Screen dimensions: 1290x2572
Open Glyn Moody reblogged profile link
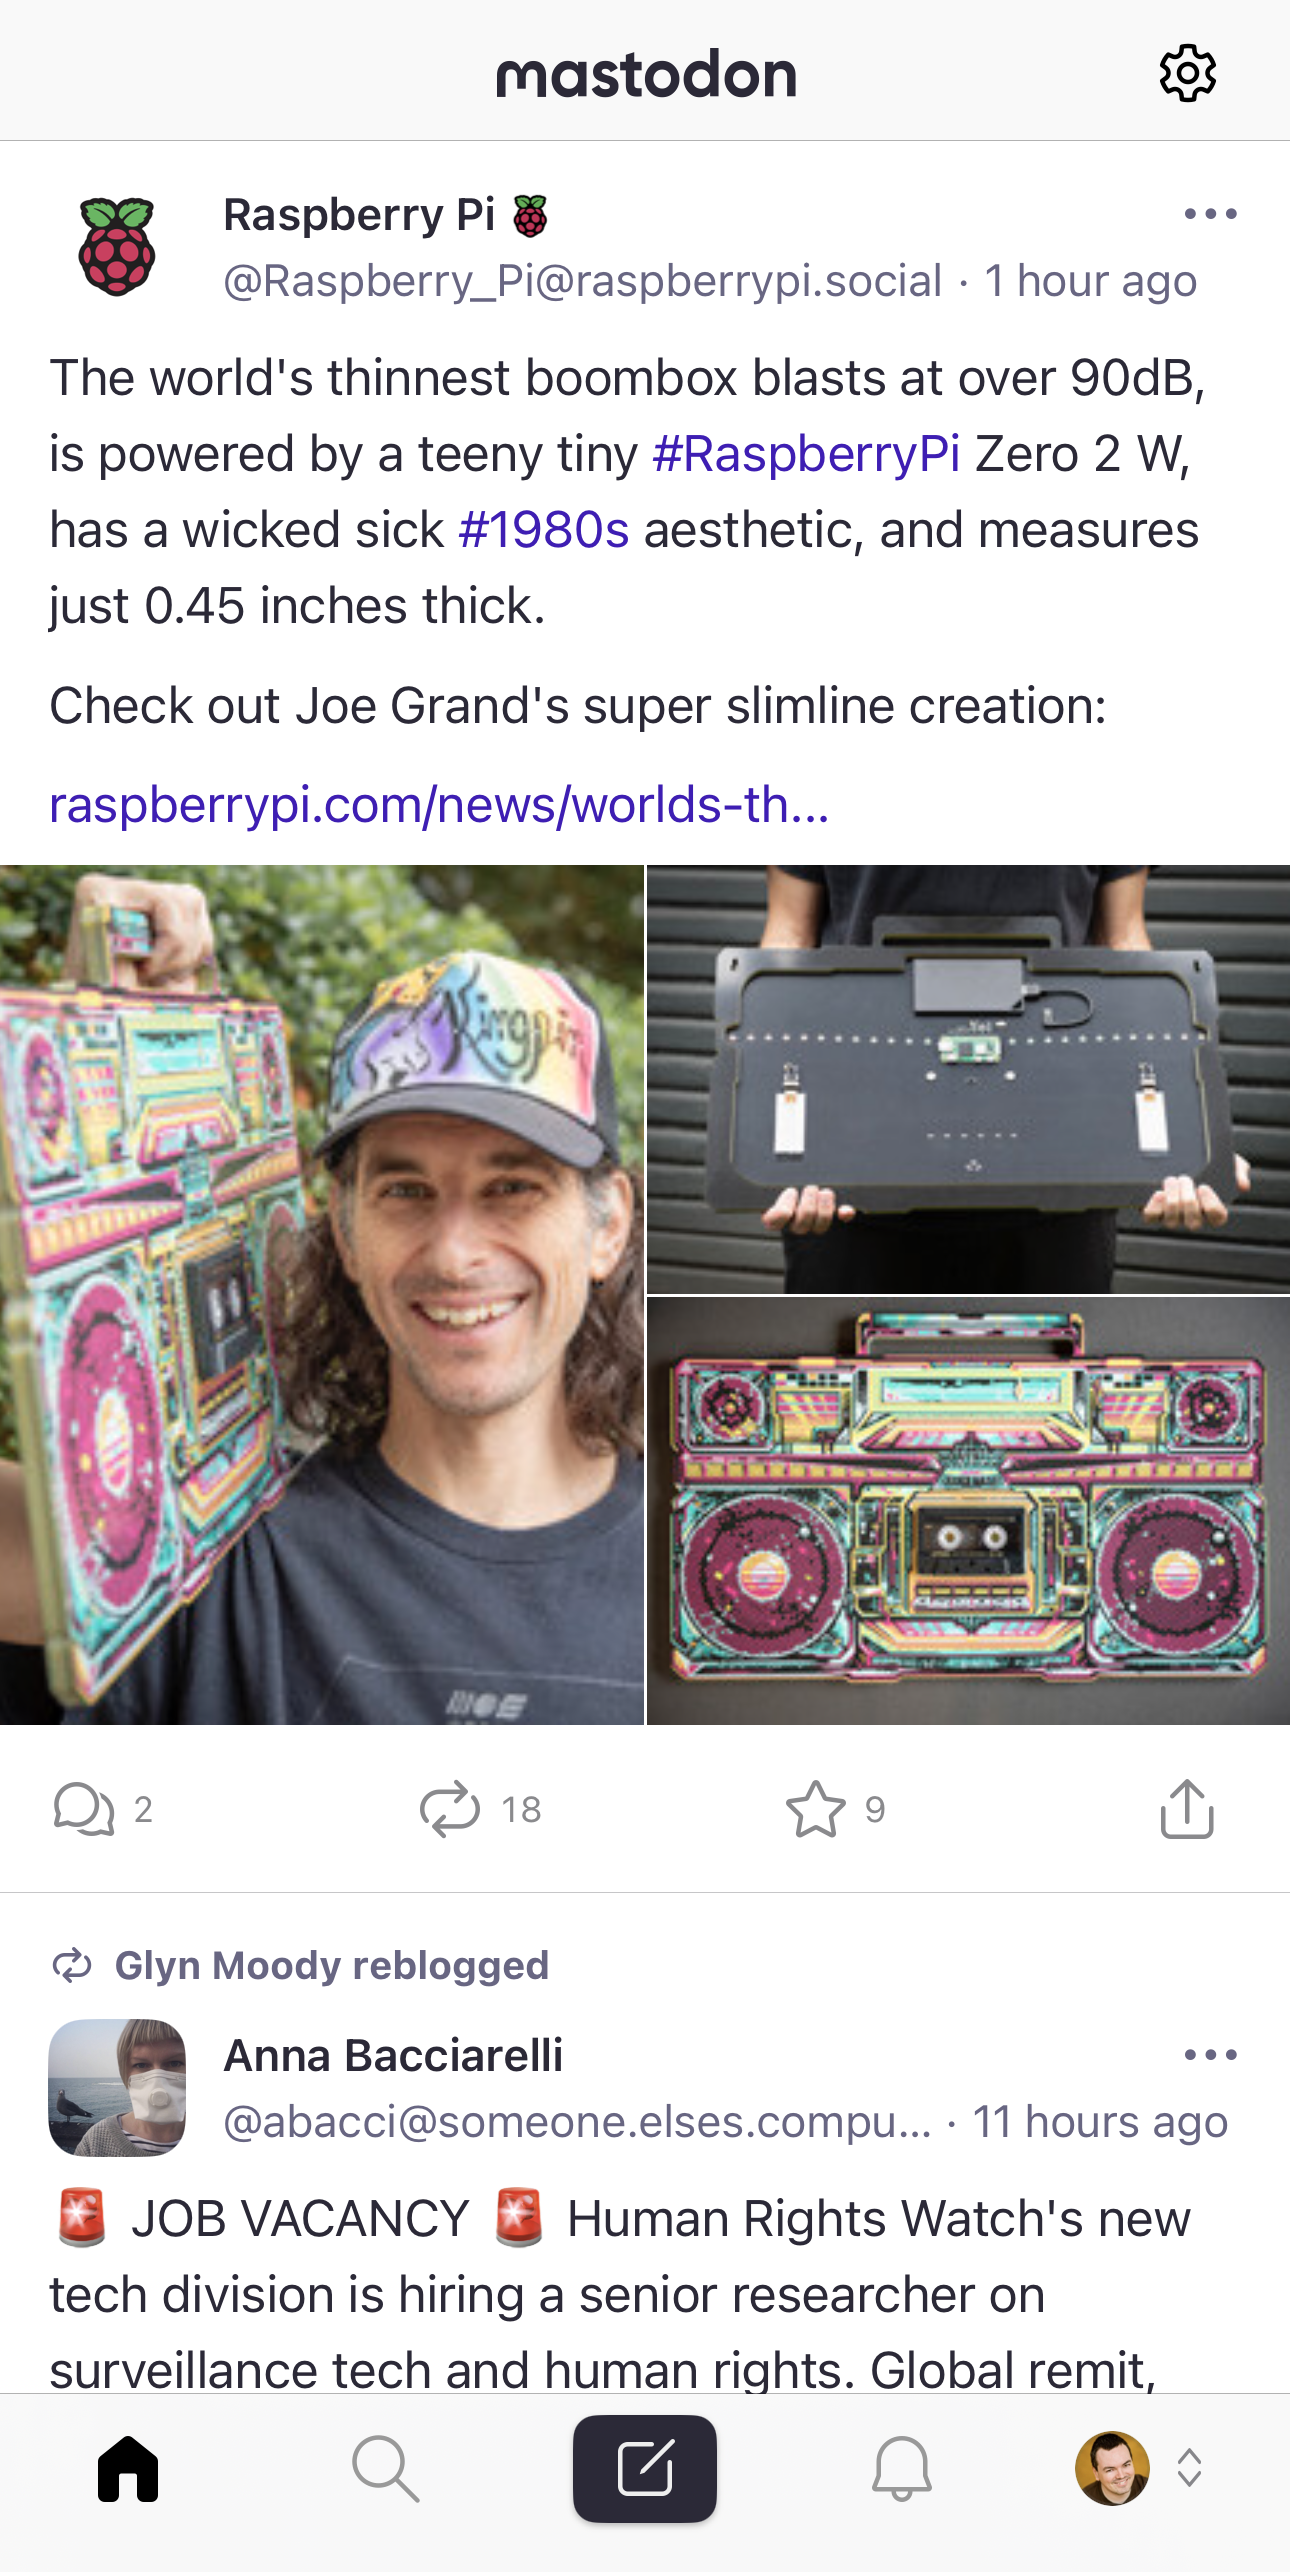tap(331, 1965)
